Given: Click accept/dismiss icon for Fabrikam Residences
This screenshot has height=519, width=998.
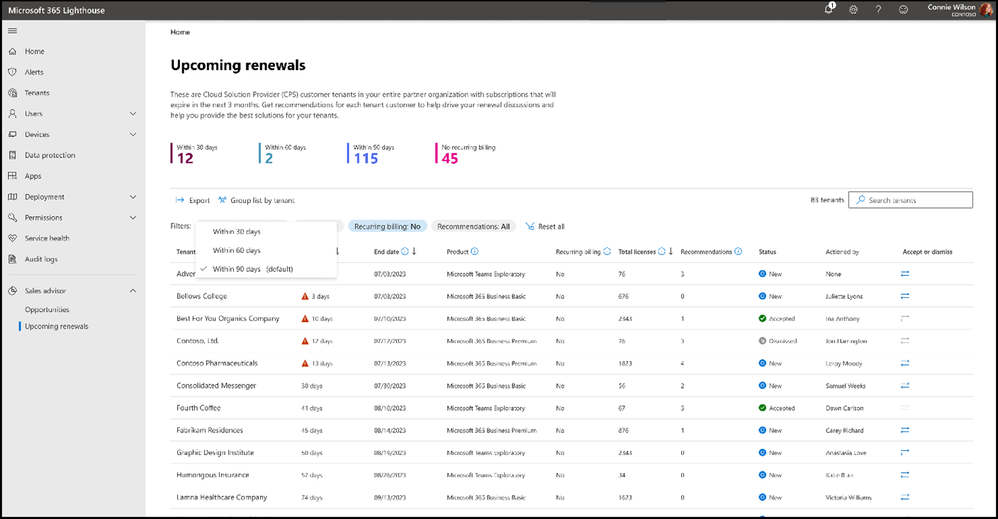Looking at the screenshot, I should (905, 430).
